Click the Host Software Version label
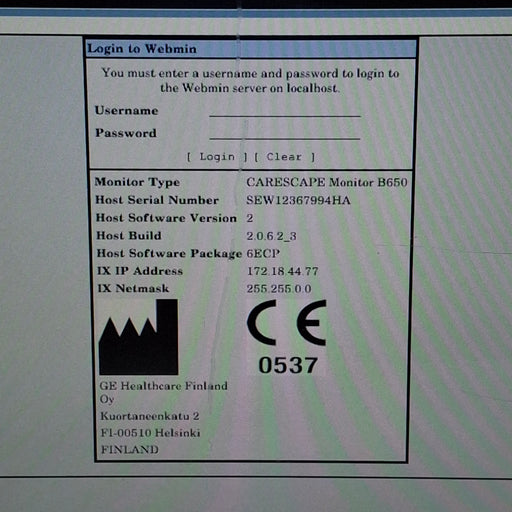This screenshot has width=512, height=512. coord(166,218)
